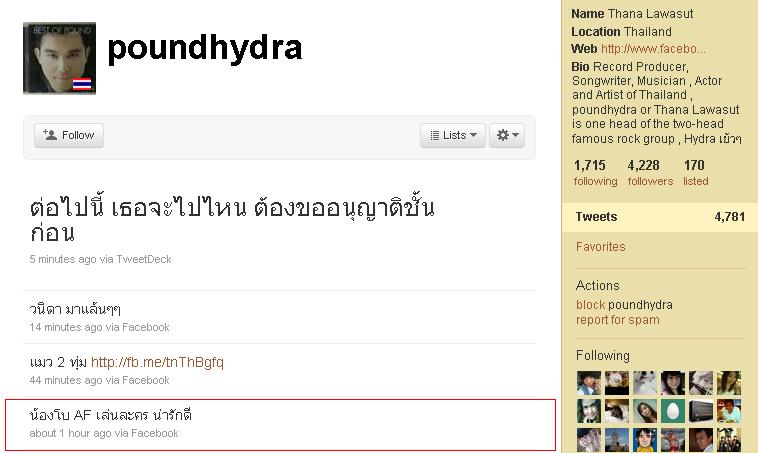
Task: Click the poundhydra profile picture
Action: coord(59,58)
